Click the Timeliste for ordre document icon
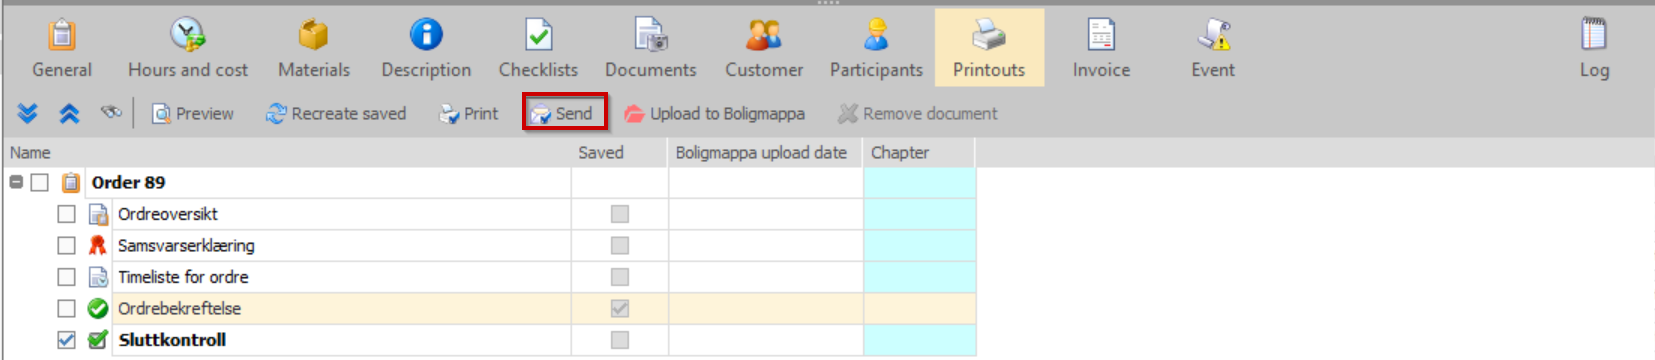Screen dimensions: 1655x360 pyautogui.click(x=98, y=277)
